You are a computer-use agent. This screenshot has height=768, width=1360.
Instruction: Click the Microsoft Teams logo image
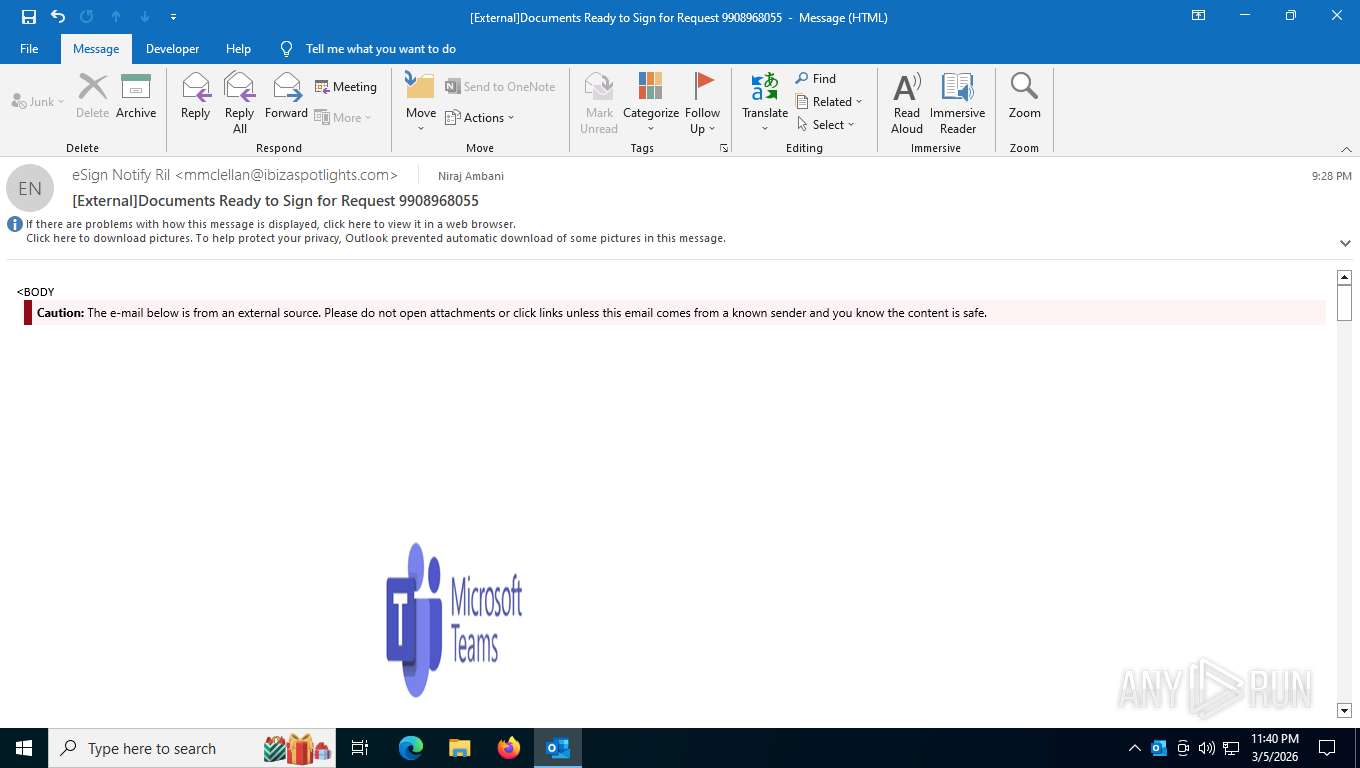(x=454, y=620)
